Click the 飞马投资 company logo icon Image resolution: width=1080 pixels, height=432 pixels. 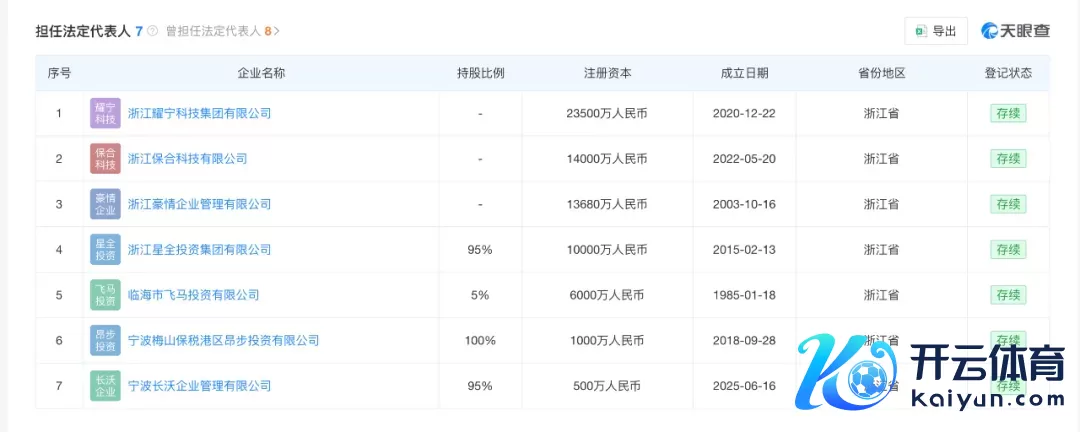[x=105, y=295]
